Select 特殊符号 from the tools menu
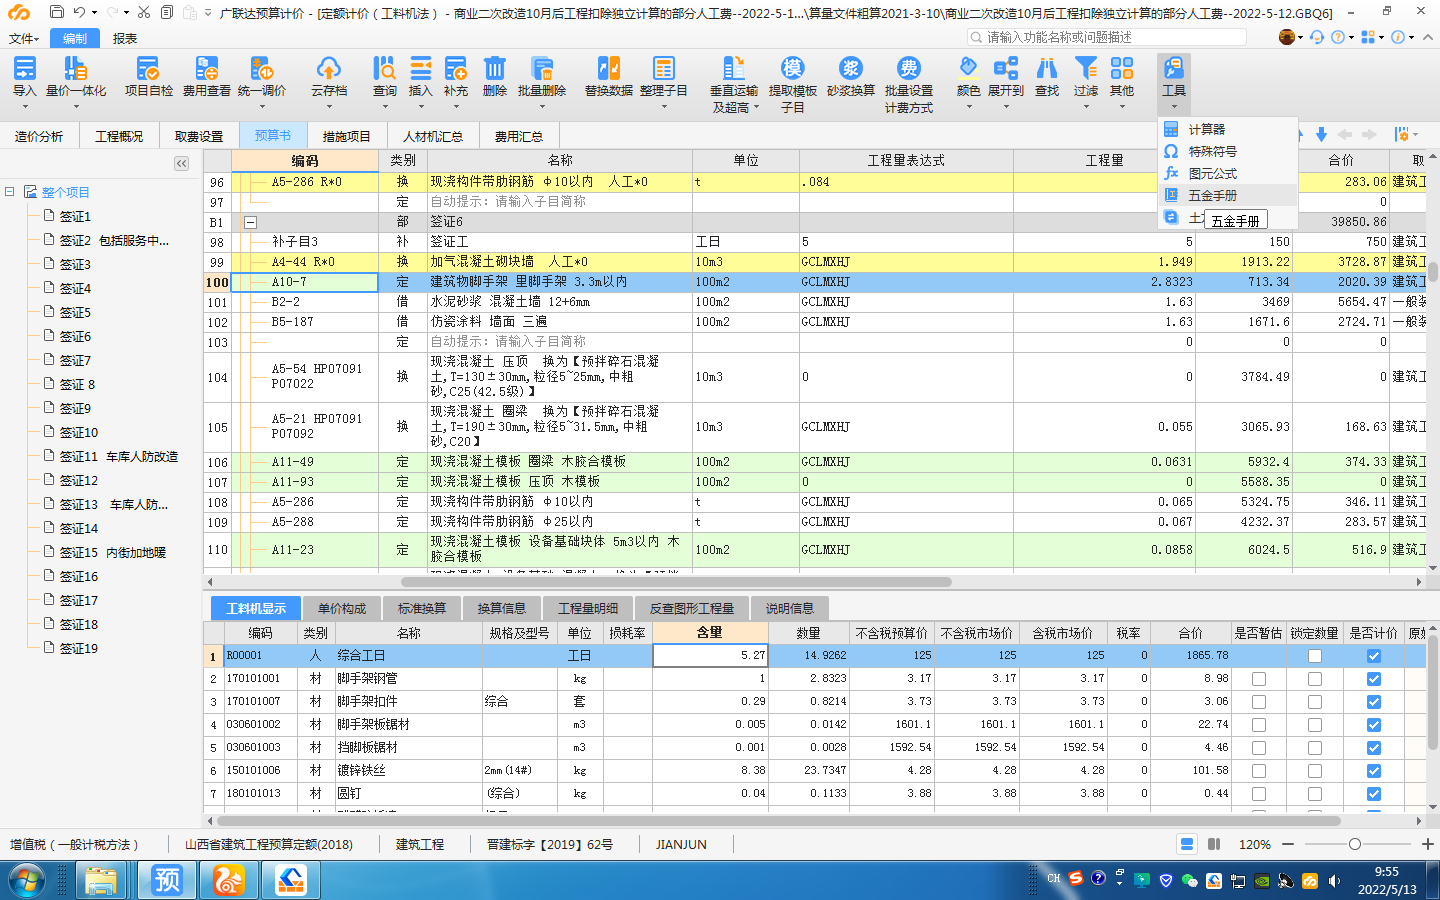This screenshot has height=900, width=1440. click(1228, 151)
